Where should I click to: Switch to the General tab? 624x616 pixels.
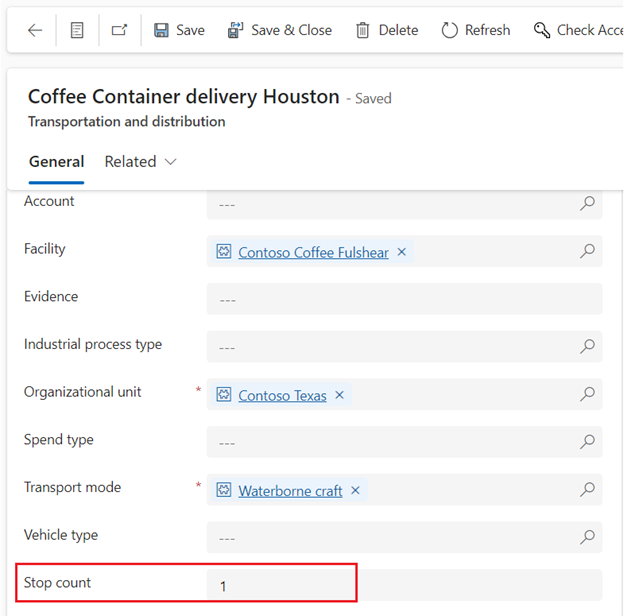pyautogui.click(x=57, y=162)
